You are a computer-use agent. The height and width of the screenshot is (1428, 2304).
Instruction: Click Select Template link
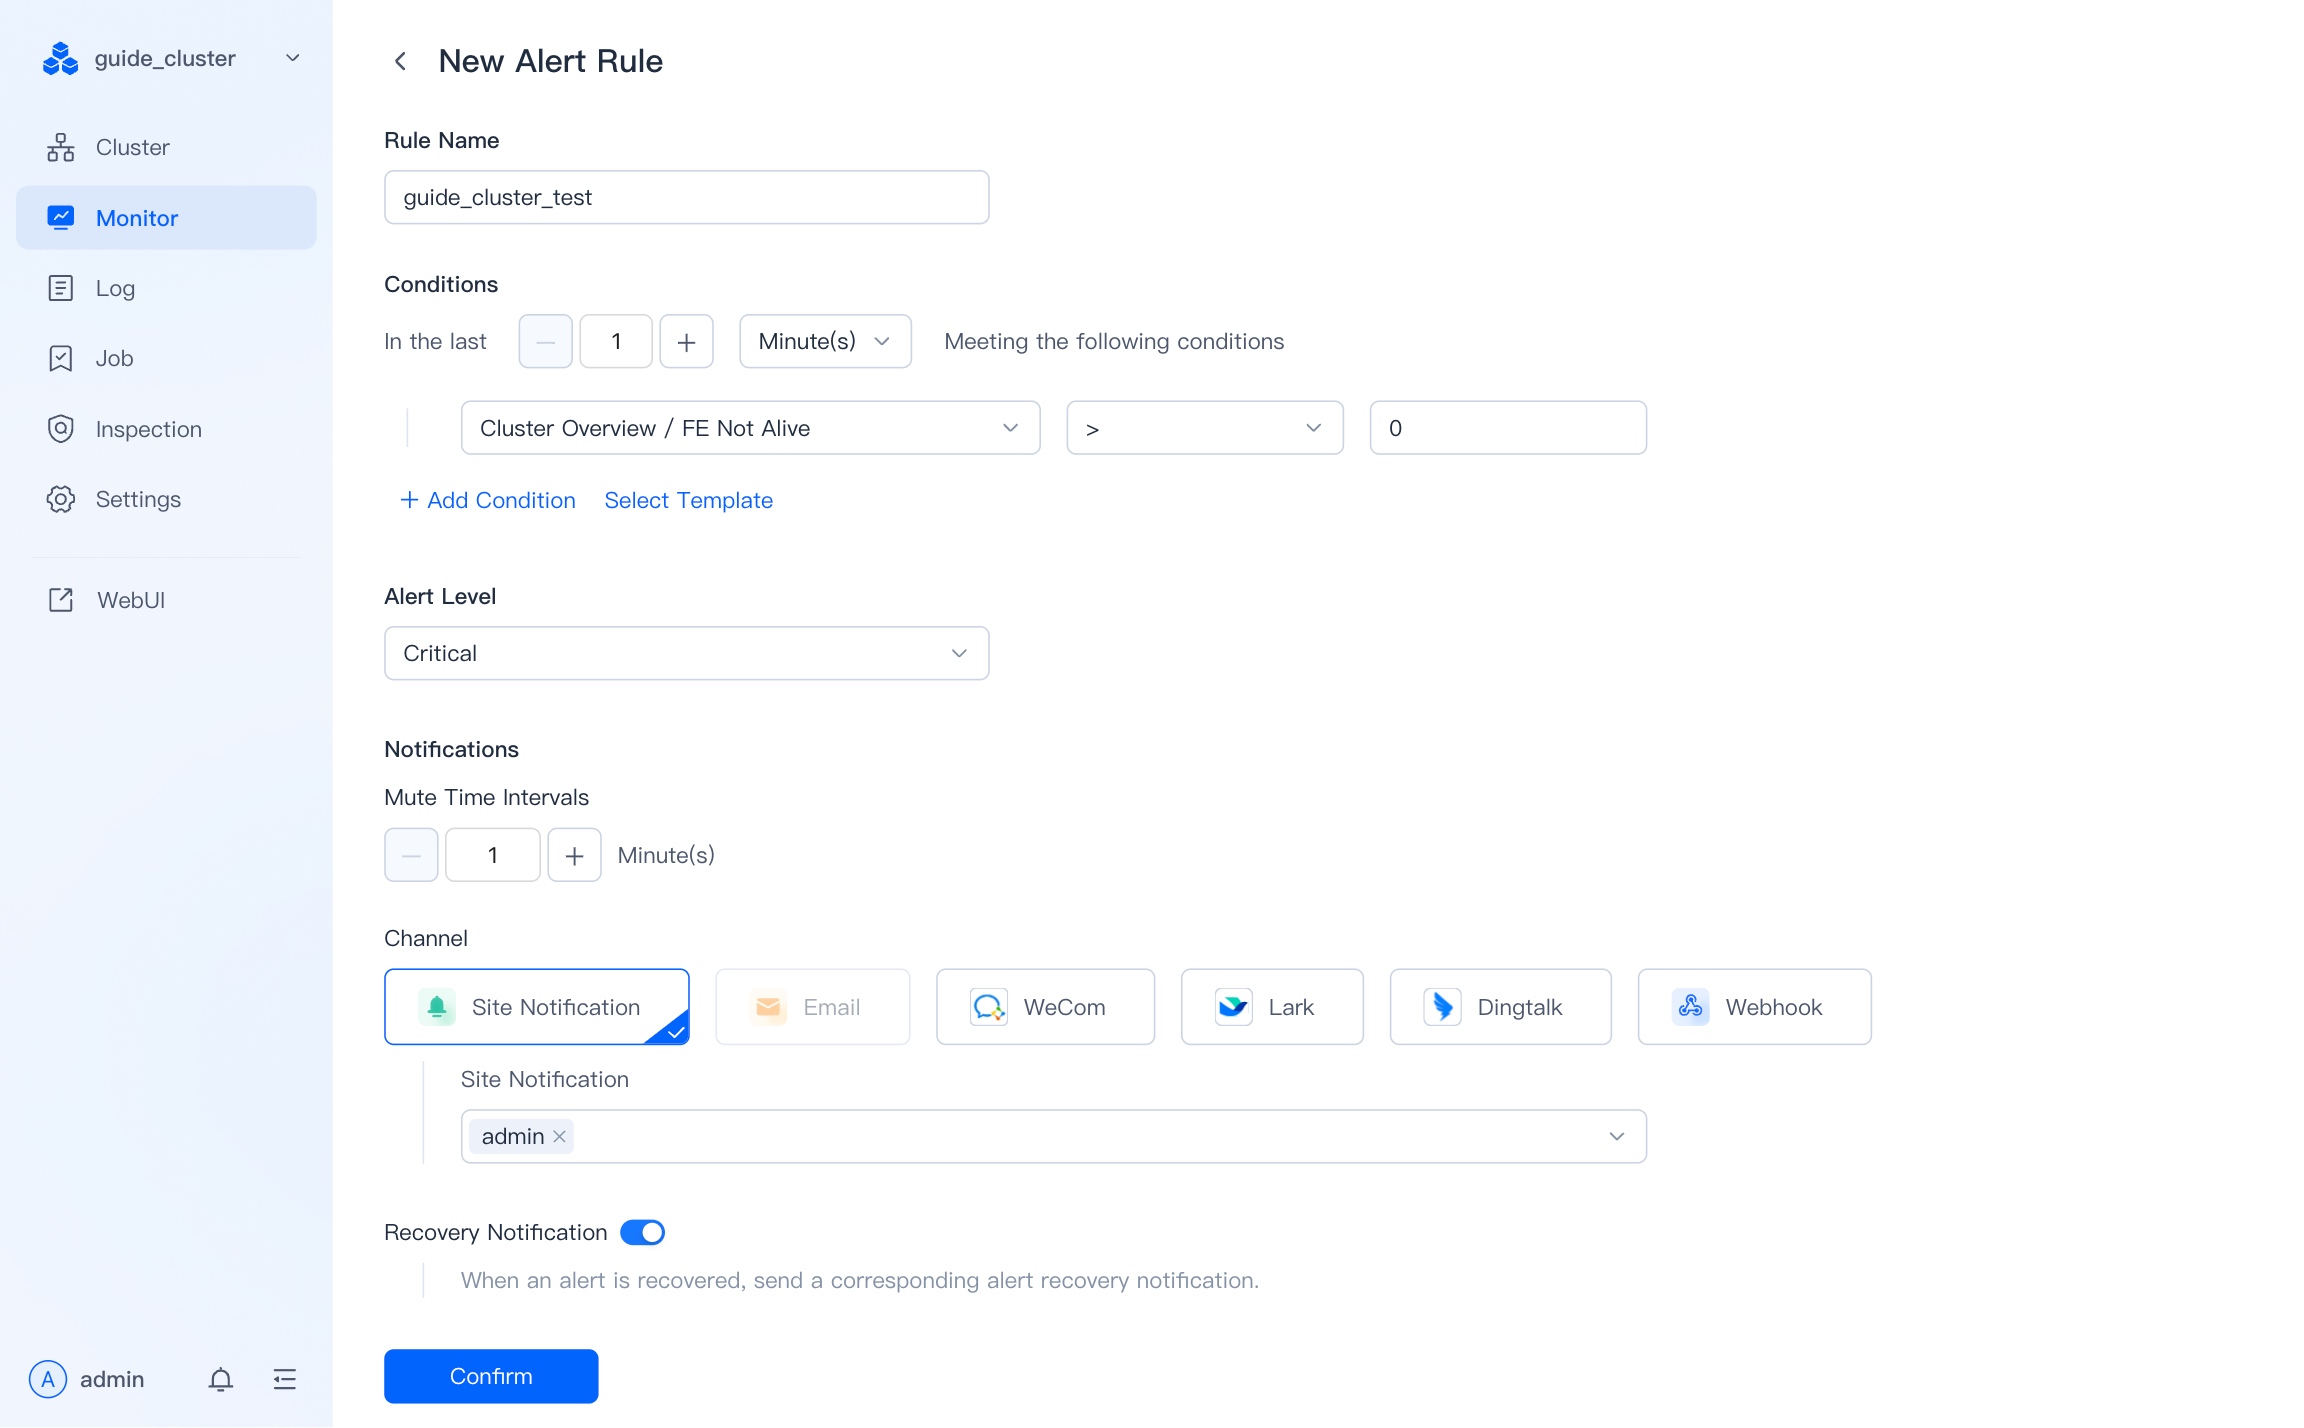pyautogui.click(x=688, y=500)
